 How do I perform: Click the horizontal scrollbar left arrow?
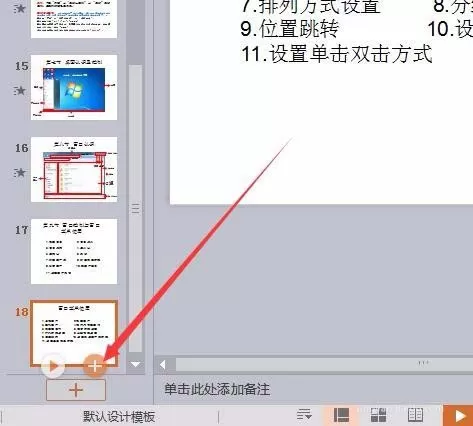click(x=163, y=365)
